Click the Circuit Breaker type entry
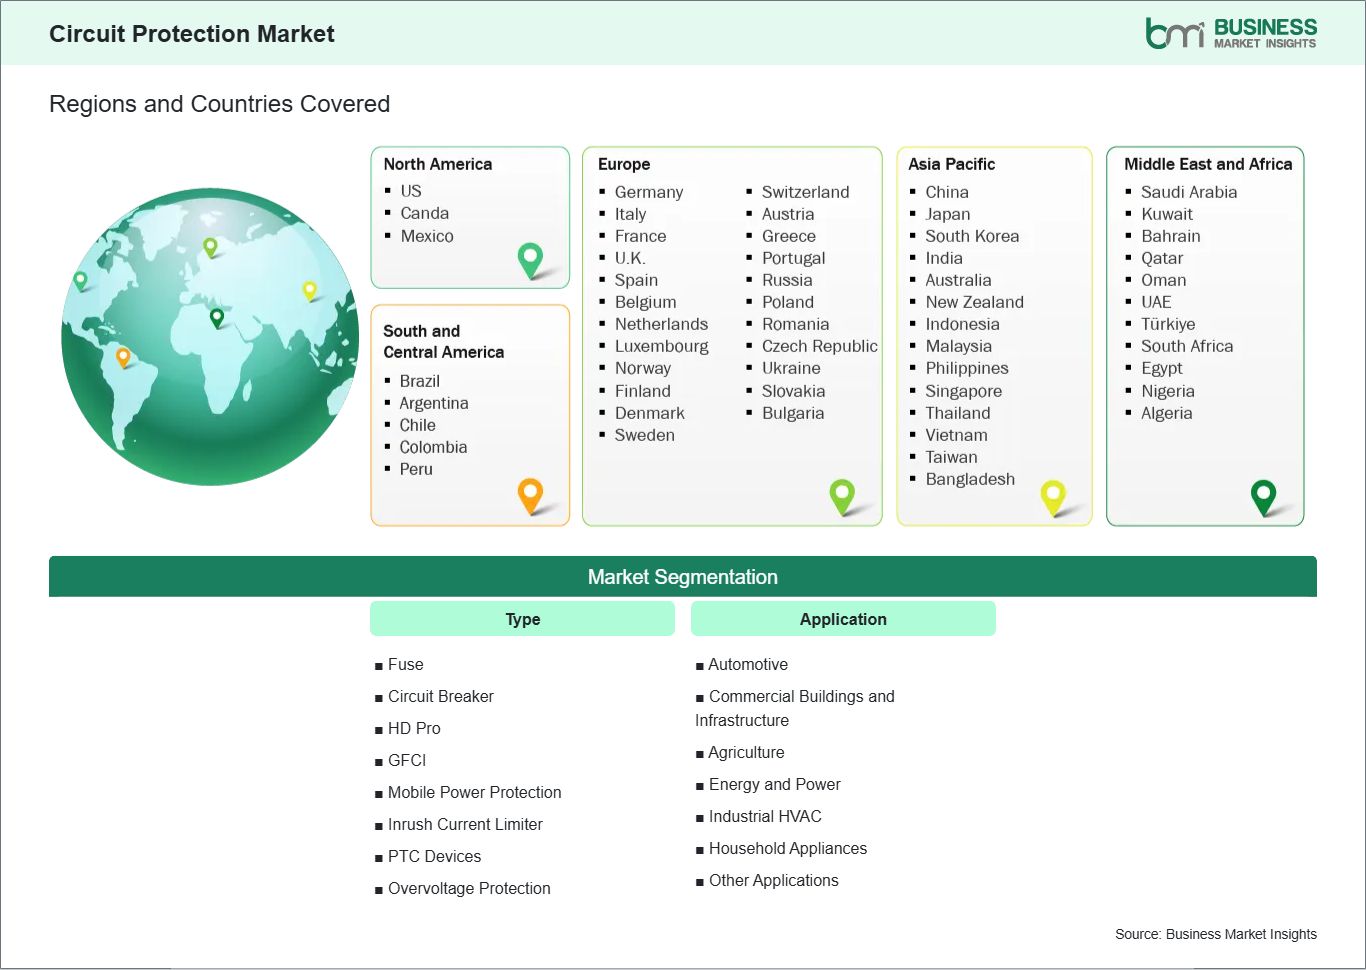The image size is (1366, 970). pyautogui.click(x=440, y=696)
